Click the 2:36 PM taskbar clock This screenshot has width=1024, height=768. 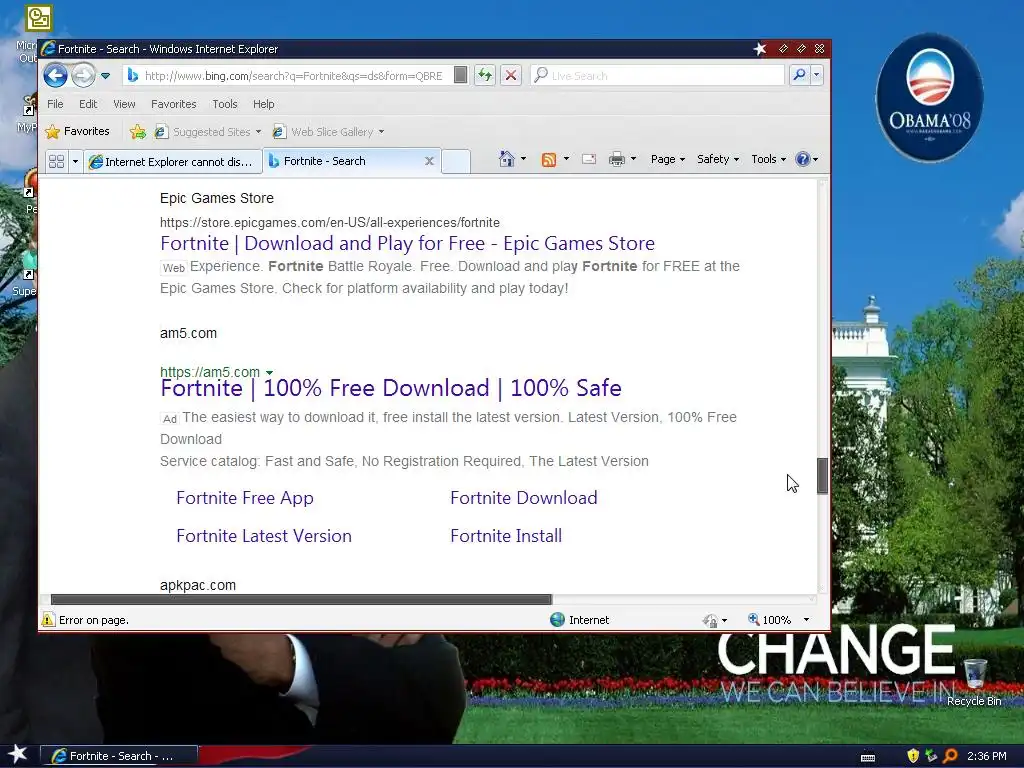click(987, 756)
